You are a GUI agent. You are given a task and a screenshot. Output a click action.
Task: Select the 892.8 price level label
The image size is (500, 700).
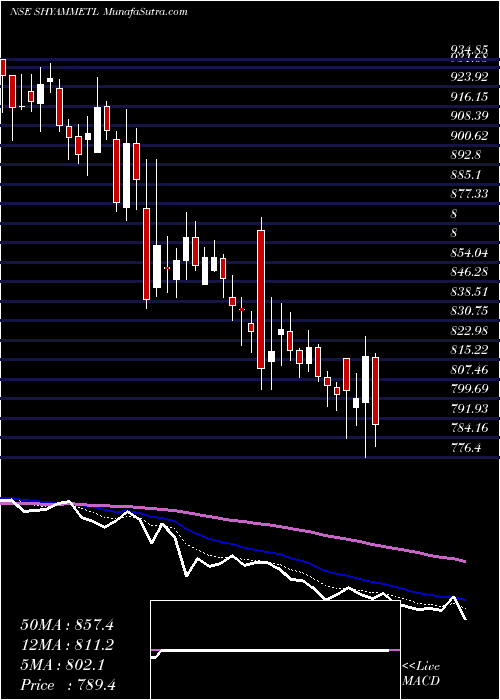pos(466,155)
